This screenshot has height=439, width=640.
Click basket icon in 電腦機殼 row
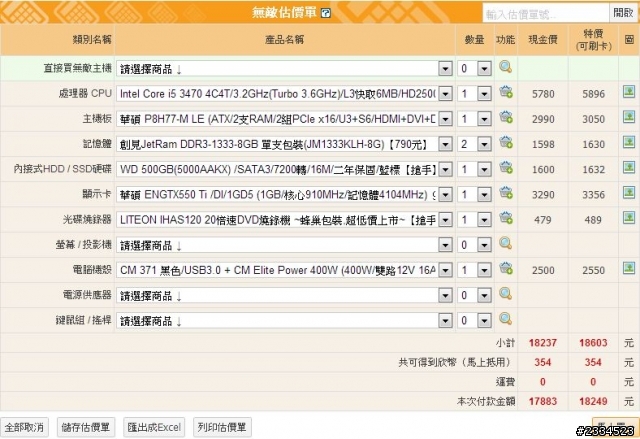pyautogui.click(x=506, y=268)
